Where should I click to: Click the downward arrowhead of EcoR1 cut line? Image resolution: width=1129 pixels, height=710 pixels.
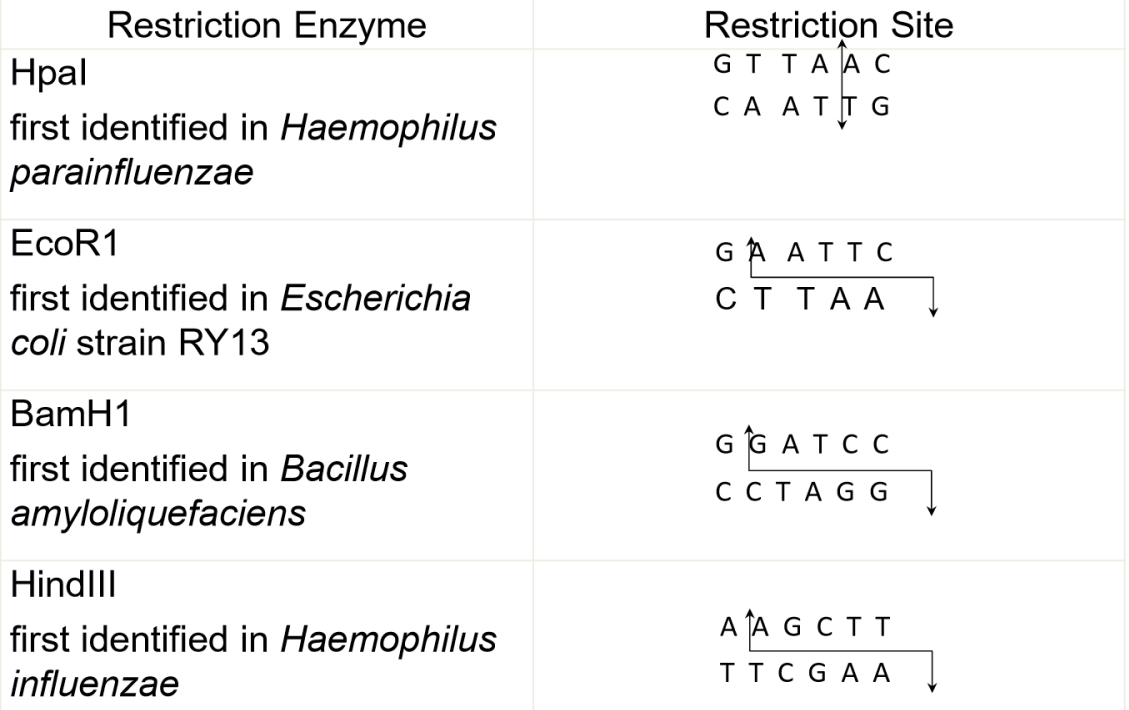(933, 312)
